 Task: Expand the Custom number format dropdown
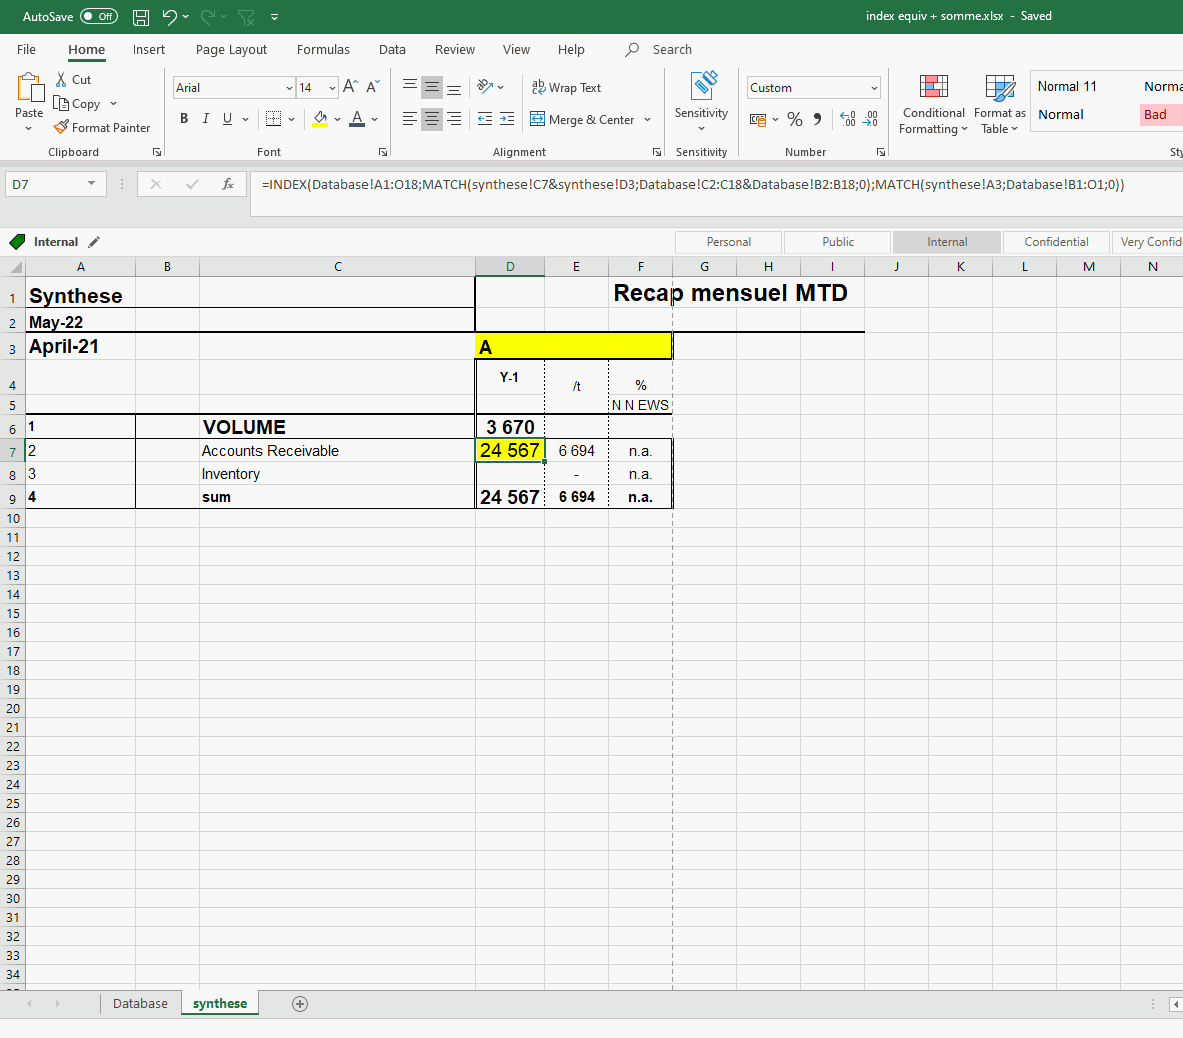point(874,88)
